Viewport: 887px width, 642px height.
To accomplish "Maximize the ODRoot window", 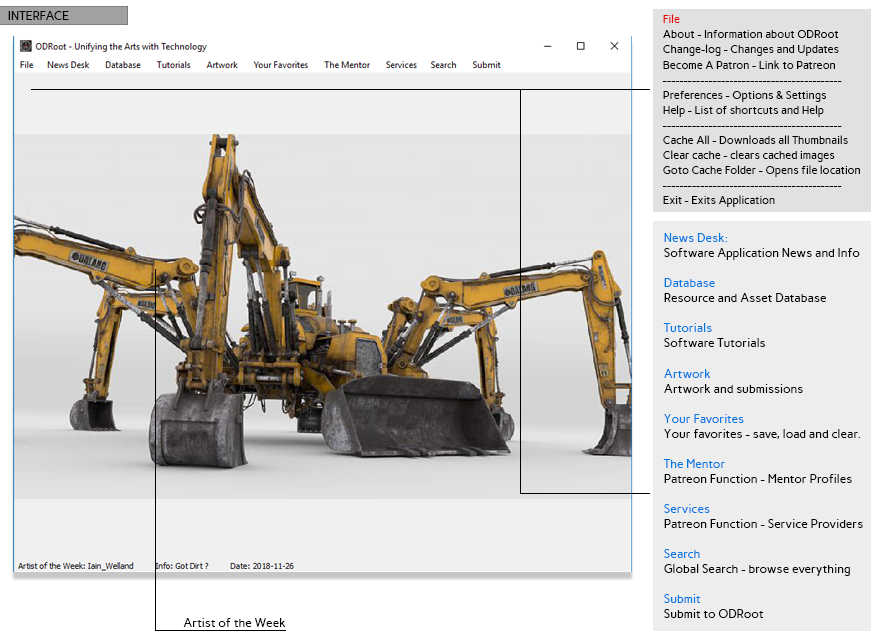I will point(580,46).
